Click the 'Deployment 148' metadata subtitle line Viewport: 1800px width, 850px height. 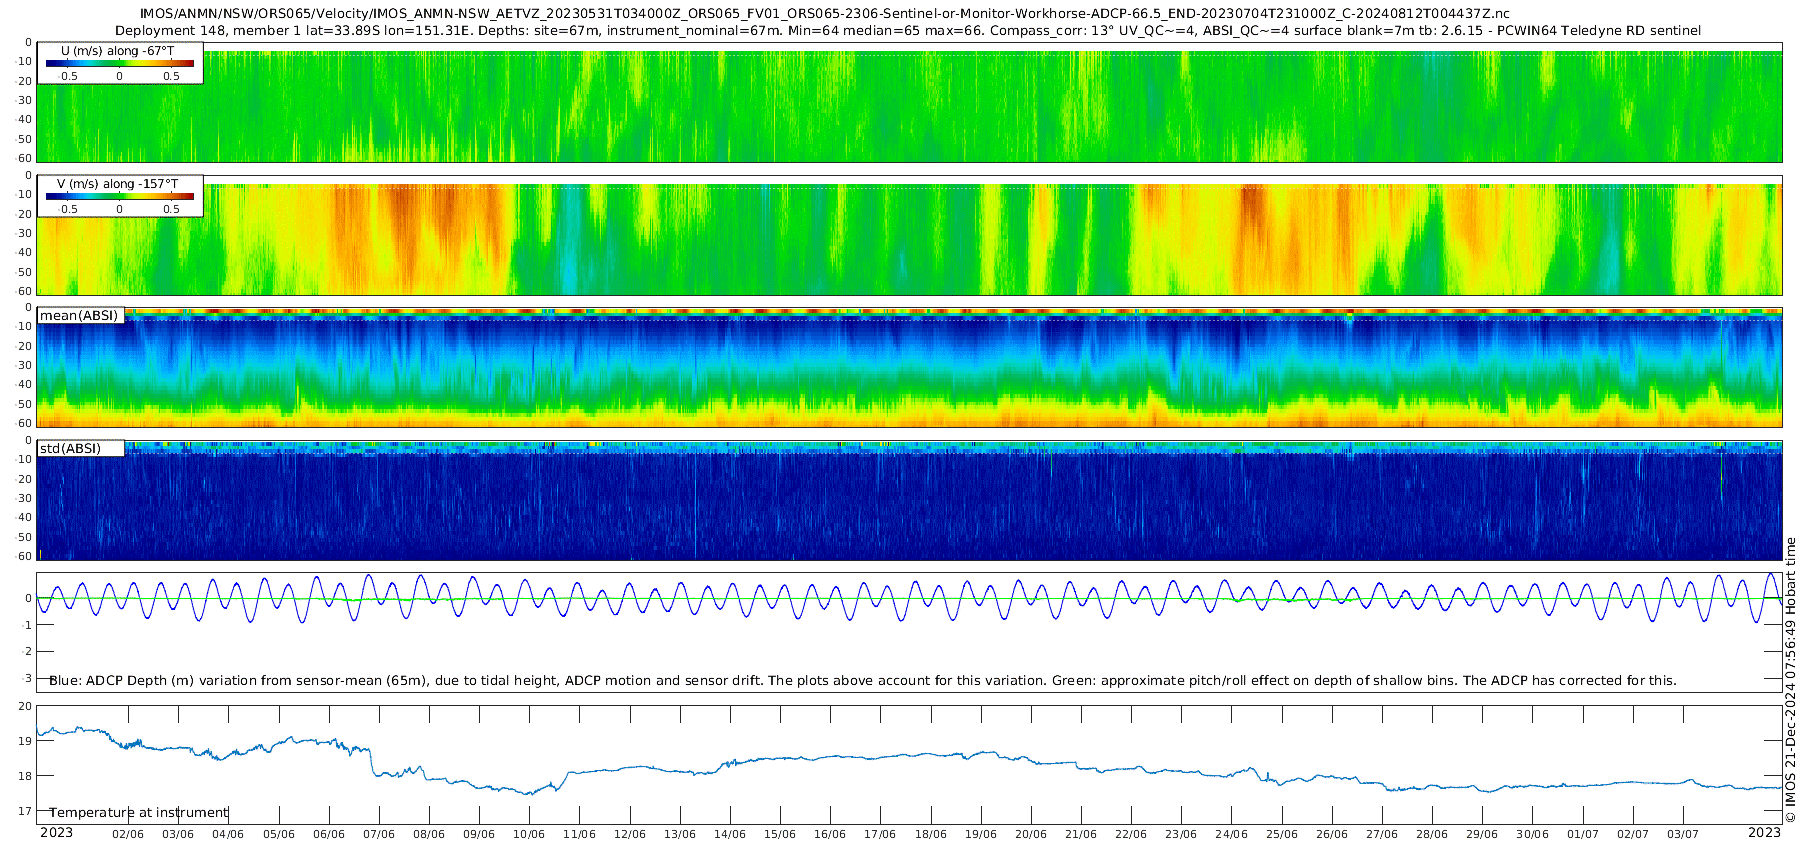click(x=908, y=31)
